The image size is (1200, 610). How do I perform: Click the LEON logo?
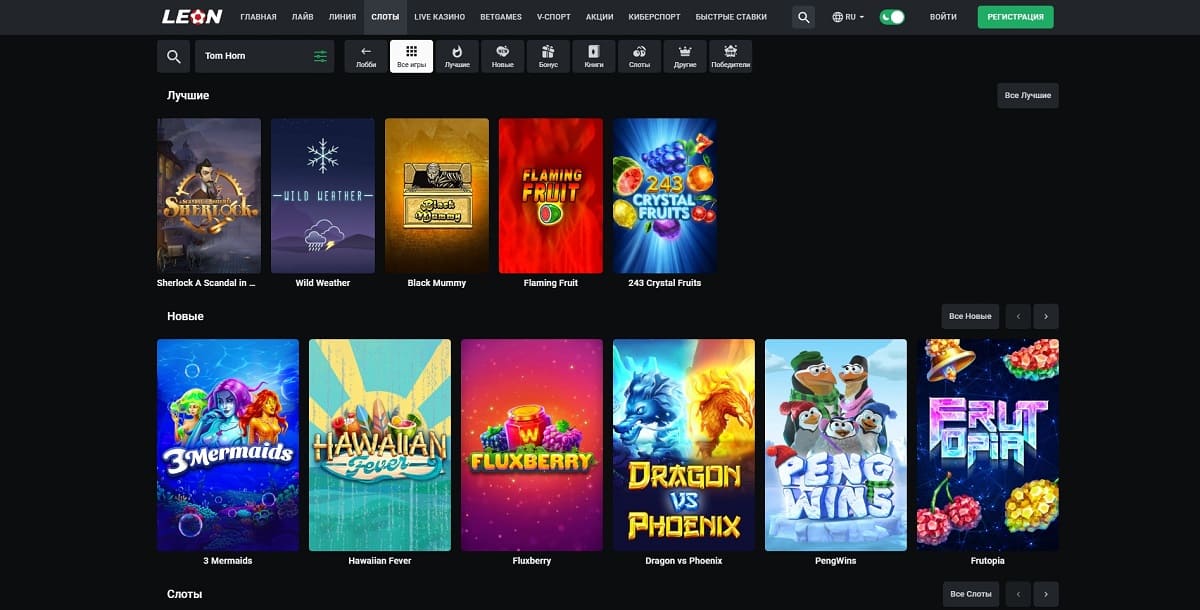coord(192,17)
